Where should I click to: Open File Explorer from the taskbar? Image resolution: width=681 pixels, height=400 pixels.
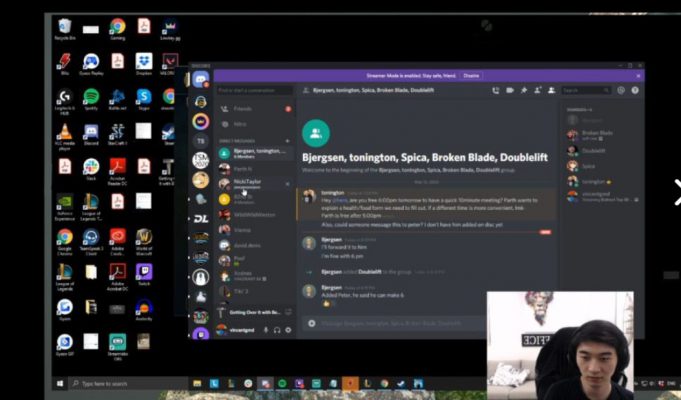[x=197, y=383]
